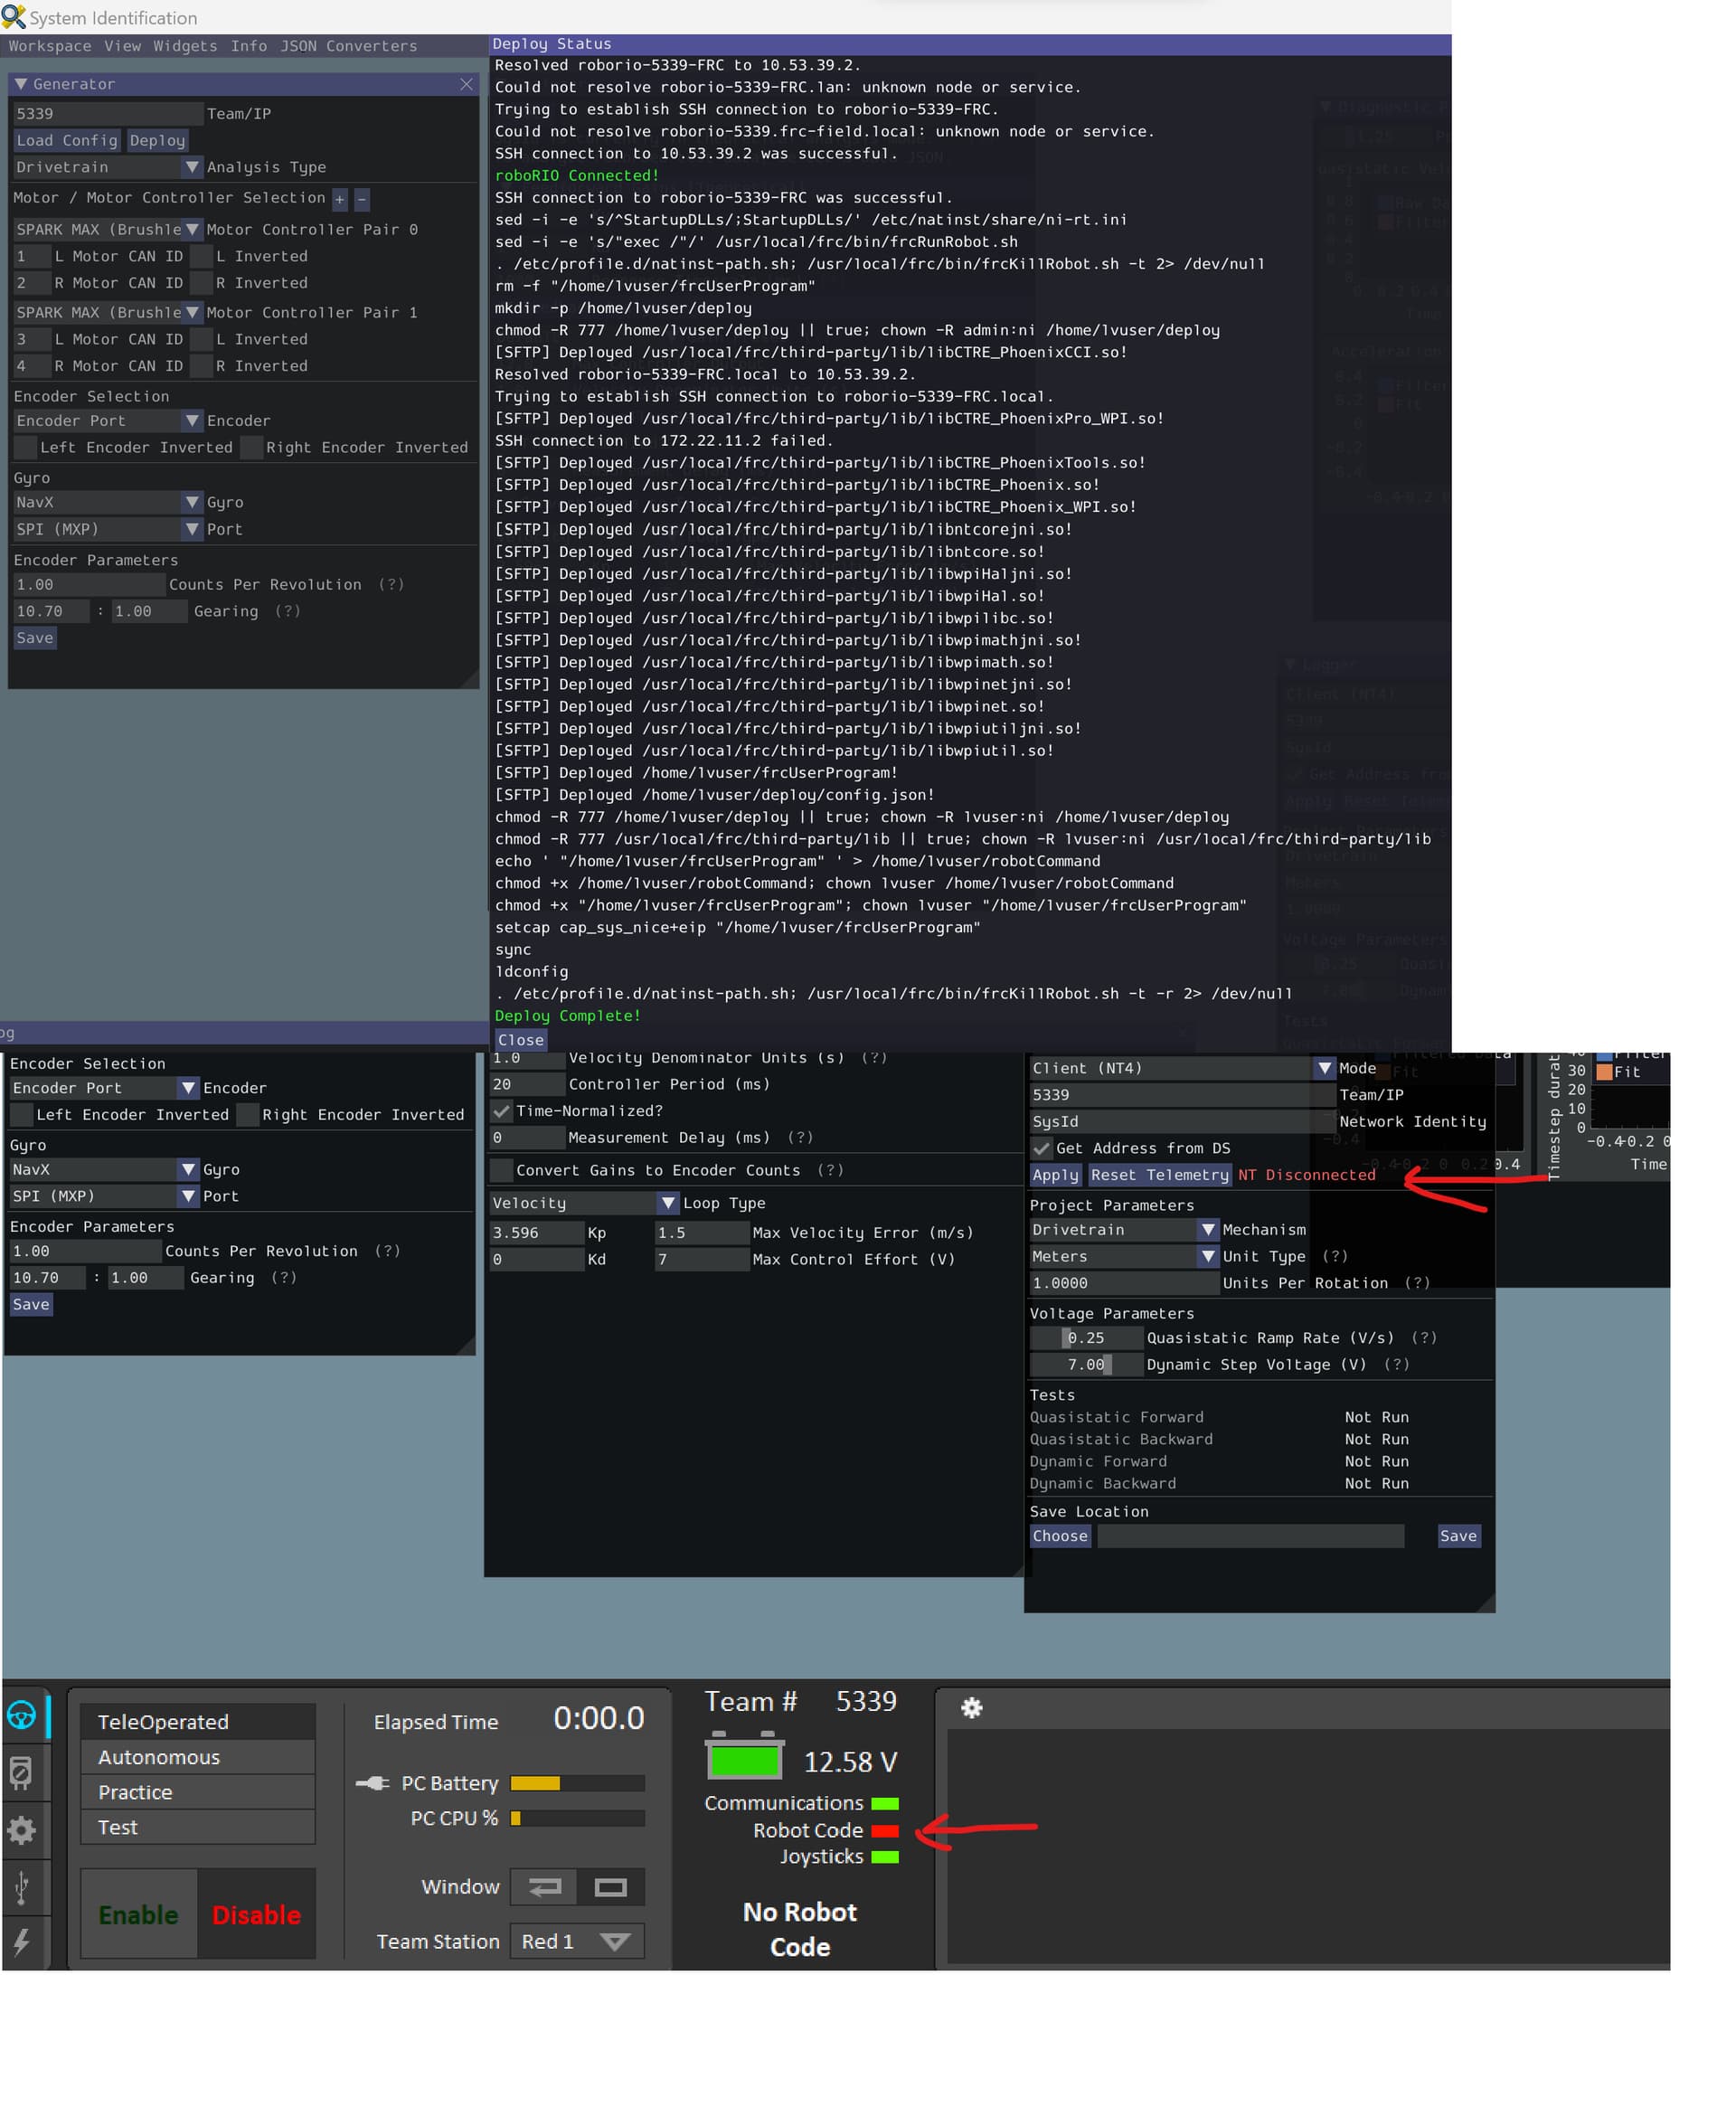Open Driver Station USB Devices tab icon

click(x=22, y=1888)
